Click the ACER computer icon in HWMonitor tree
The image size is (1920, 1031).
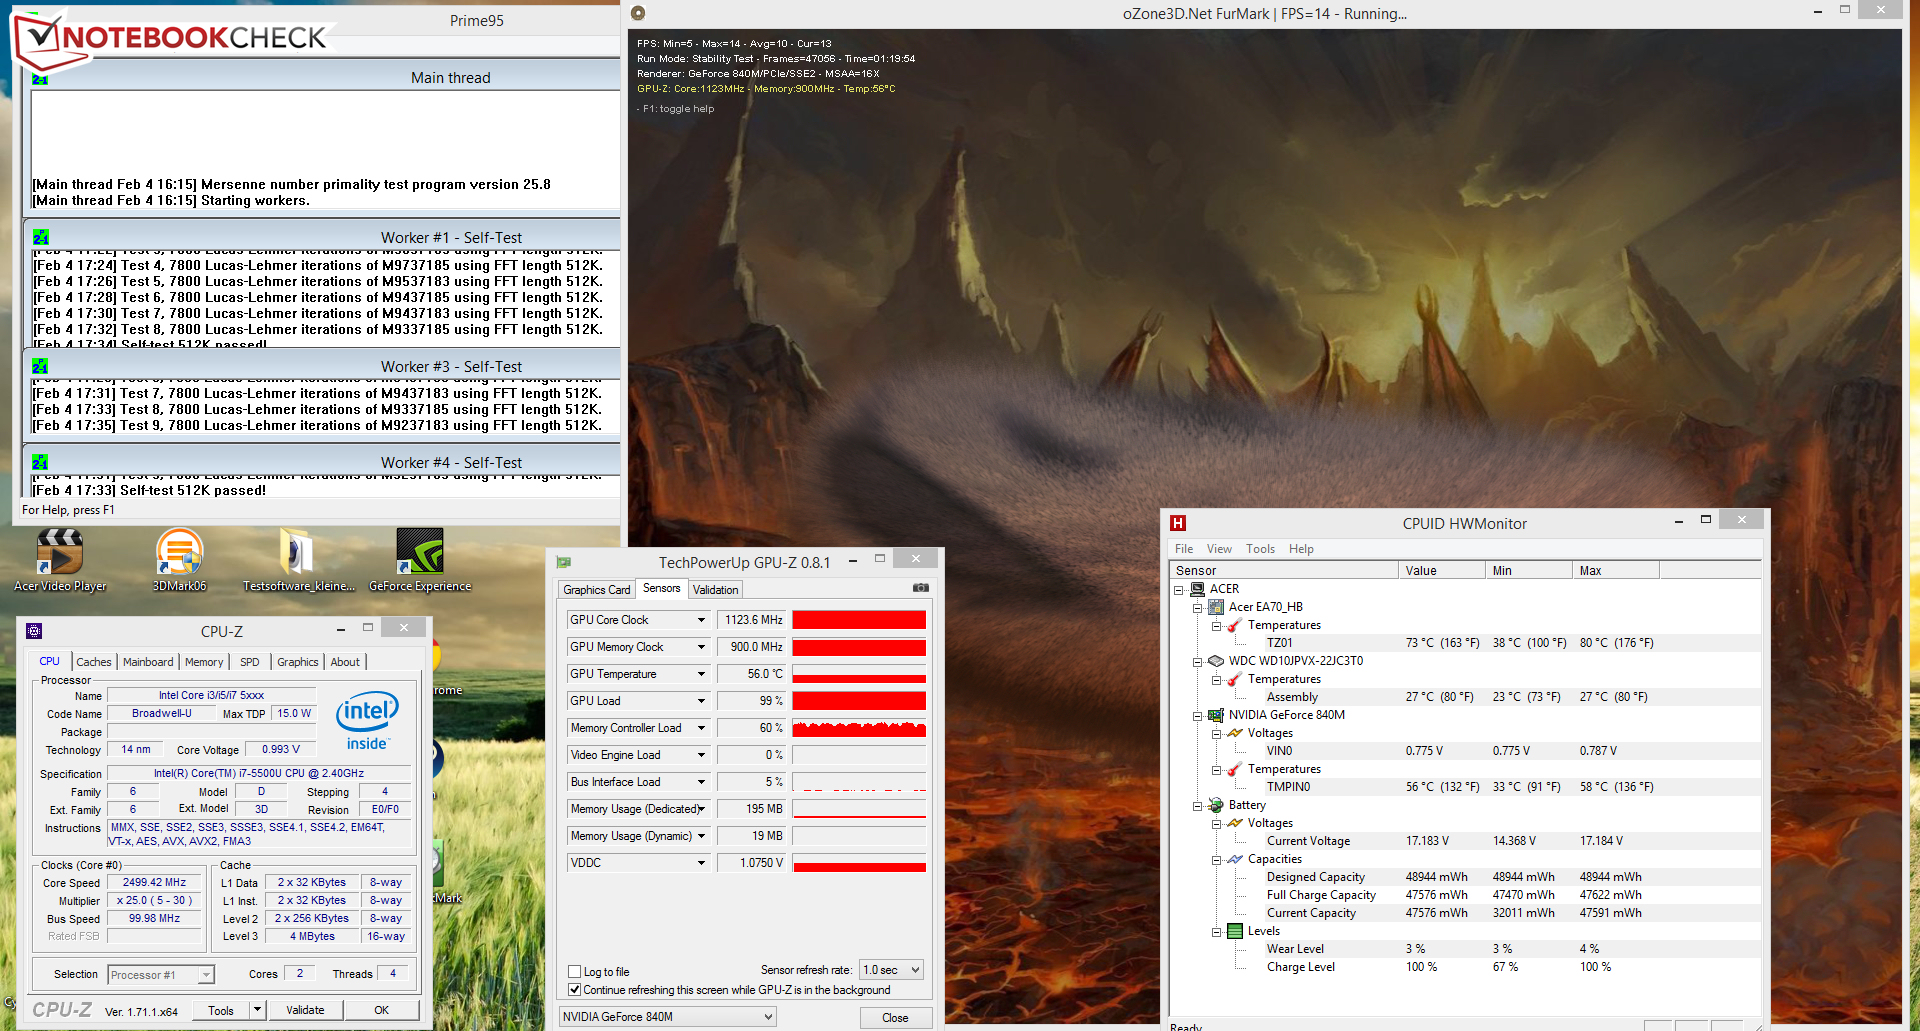pyautogui.click(x=1197, y=589)
